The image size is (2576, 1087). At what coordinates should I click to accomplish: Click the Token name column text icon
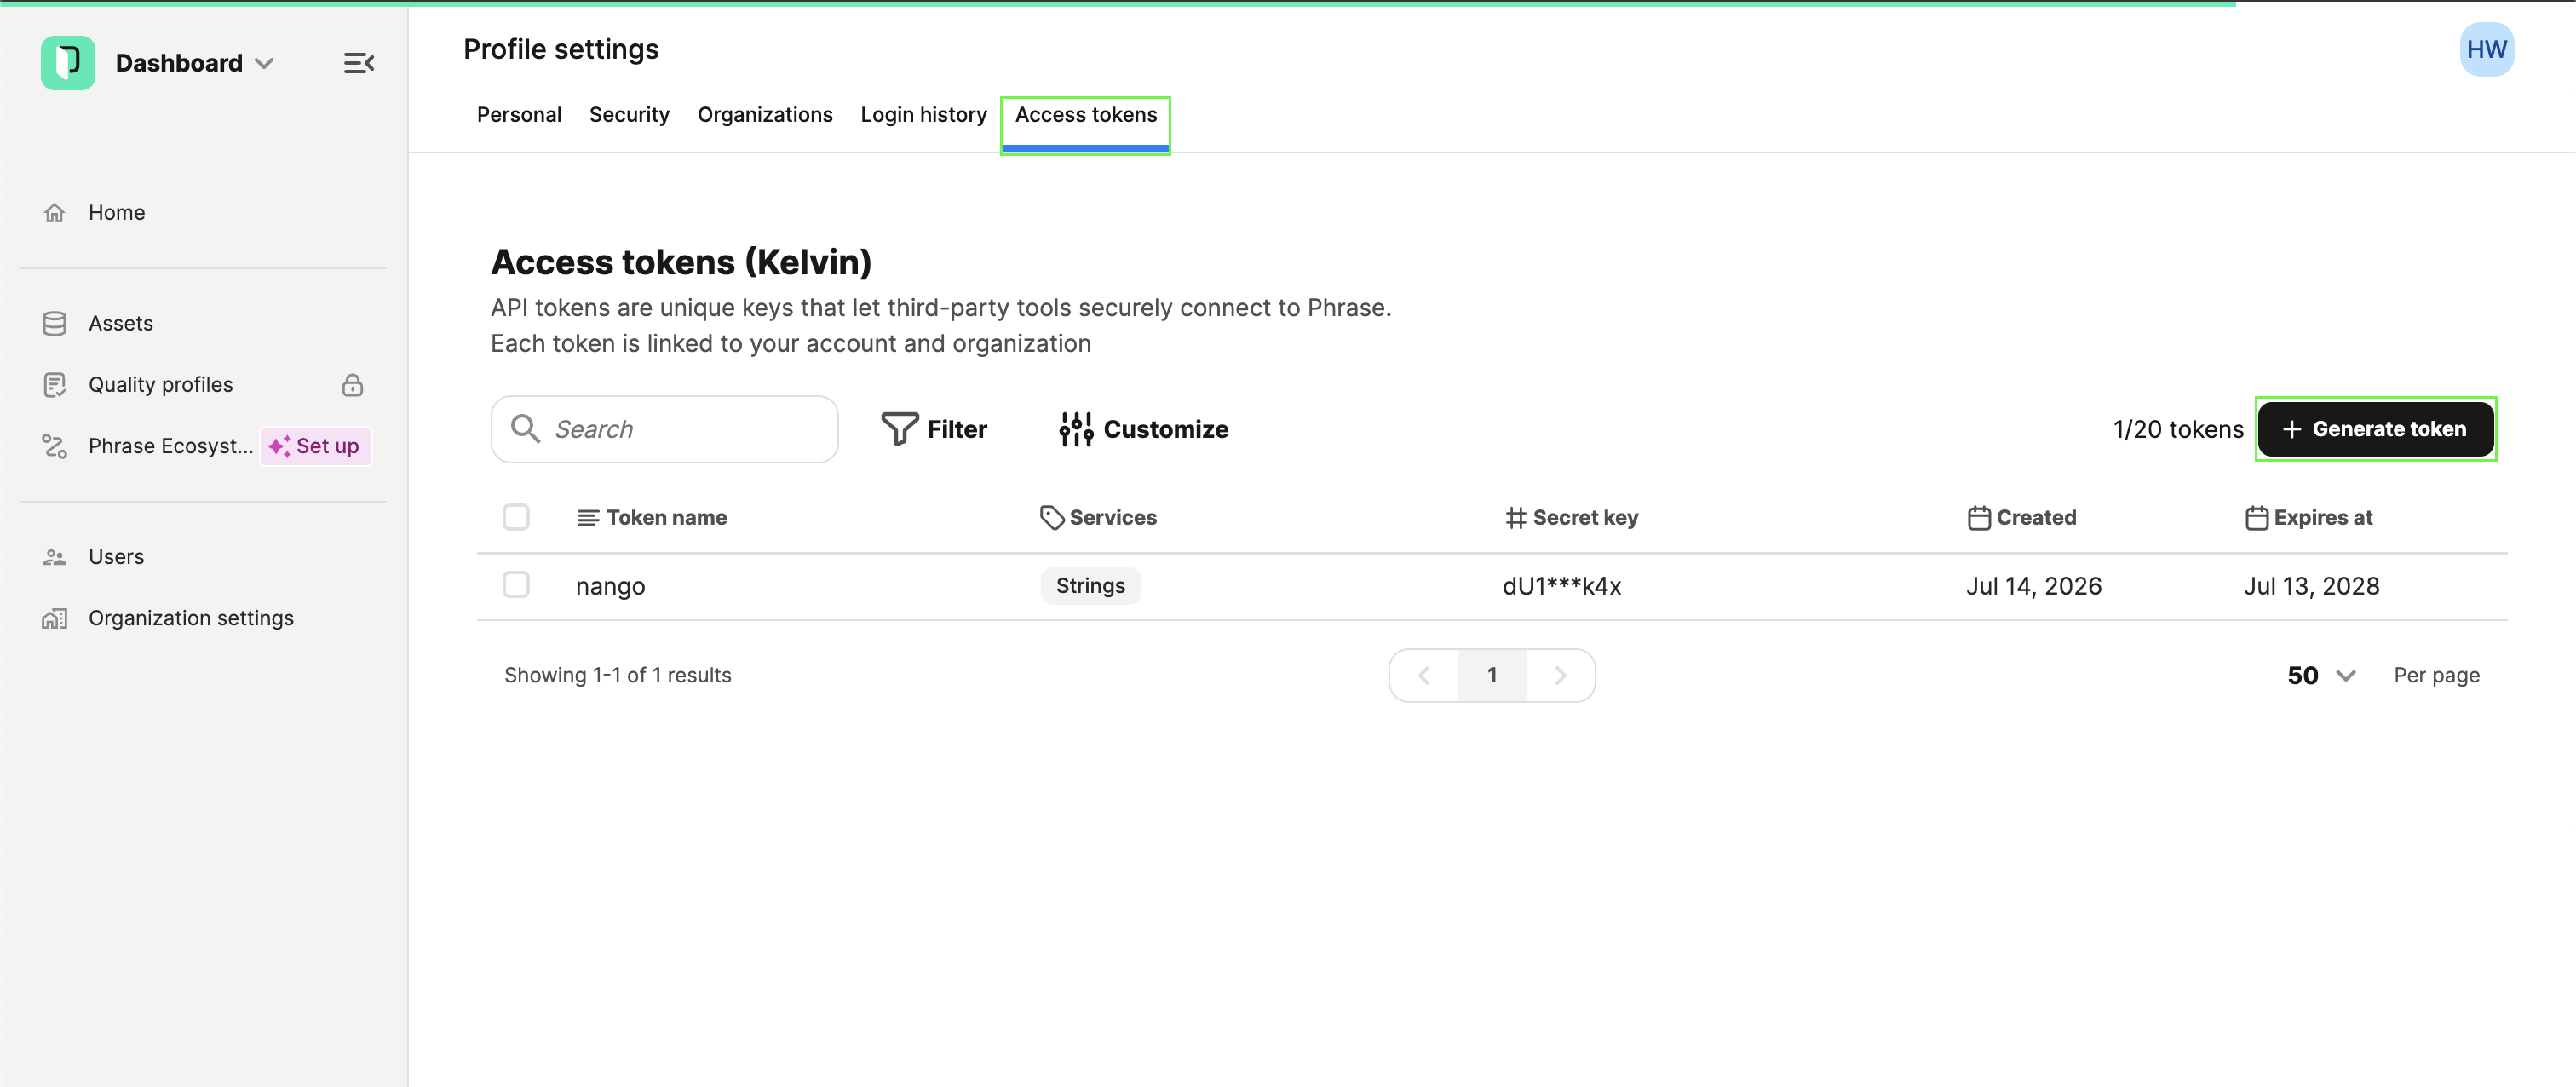pos(588,518)
